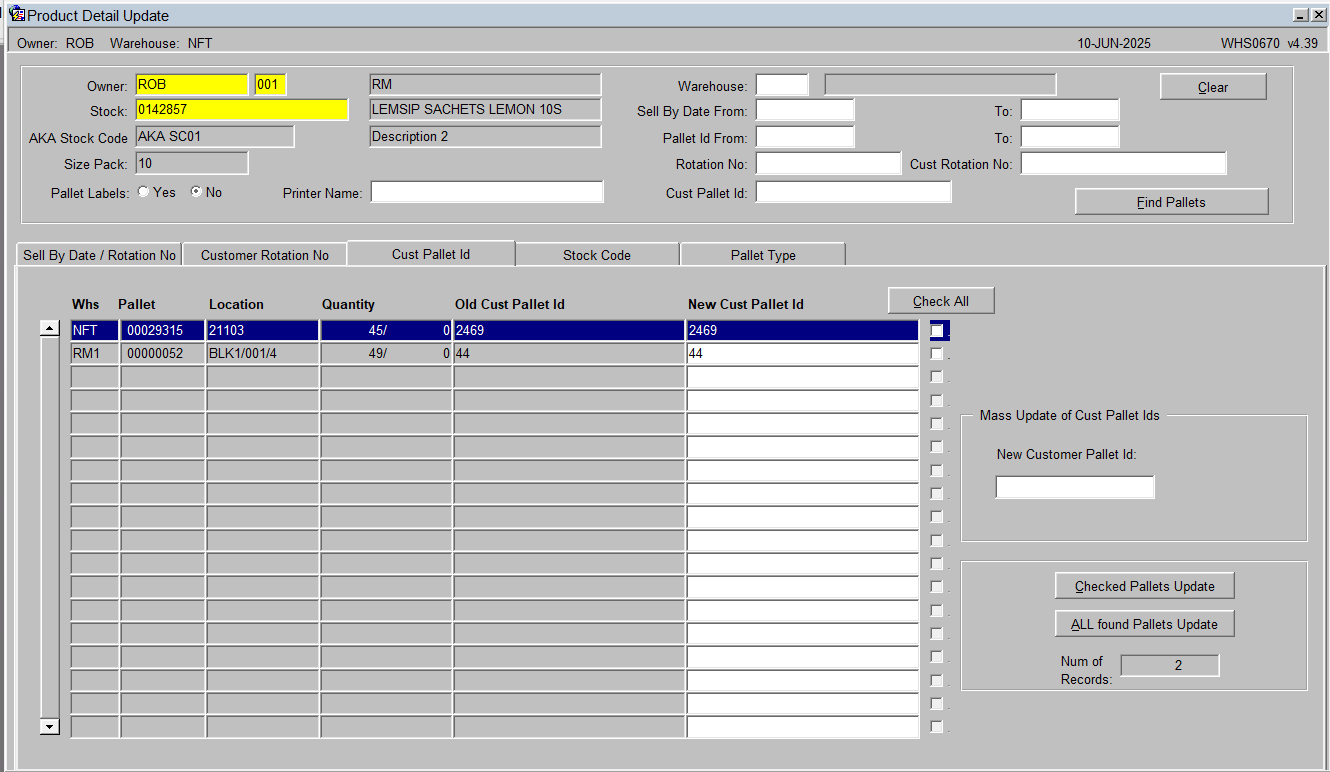Select Yes for Pallet Labels
This screenshot has width=1330, height=772.
pyautogui.click(x=144, y=192)
